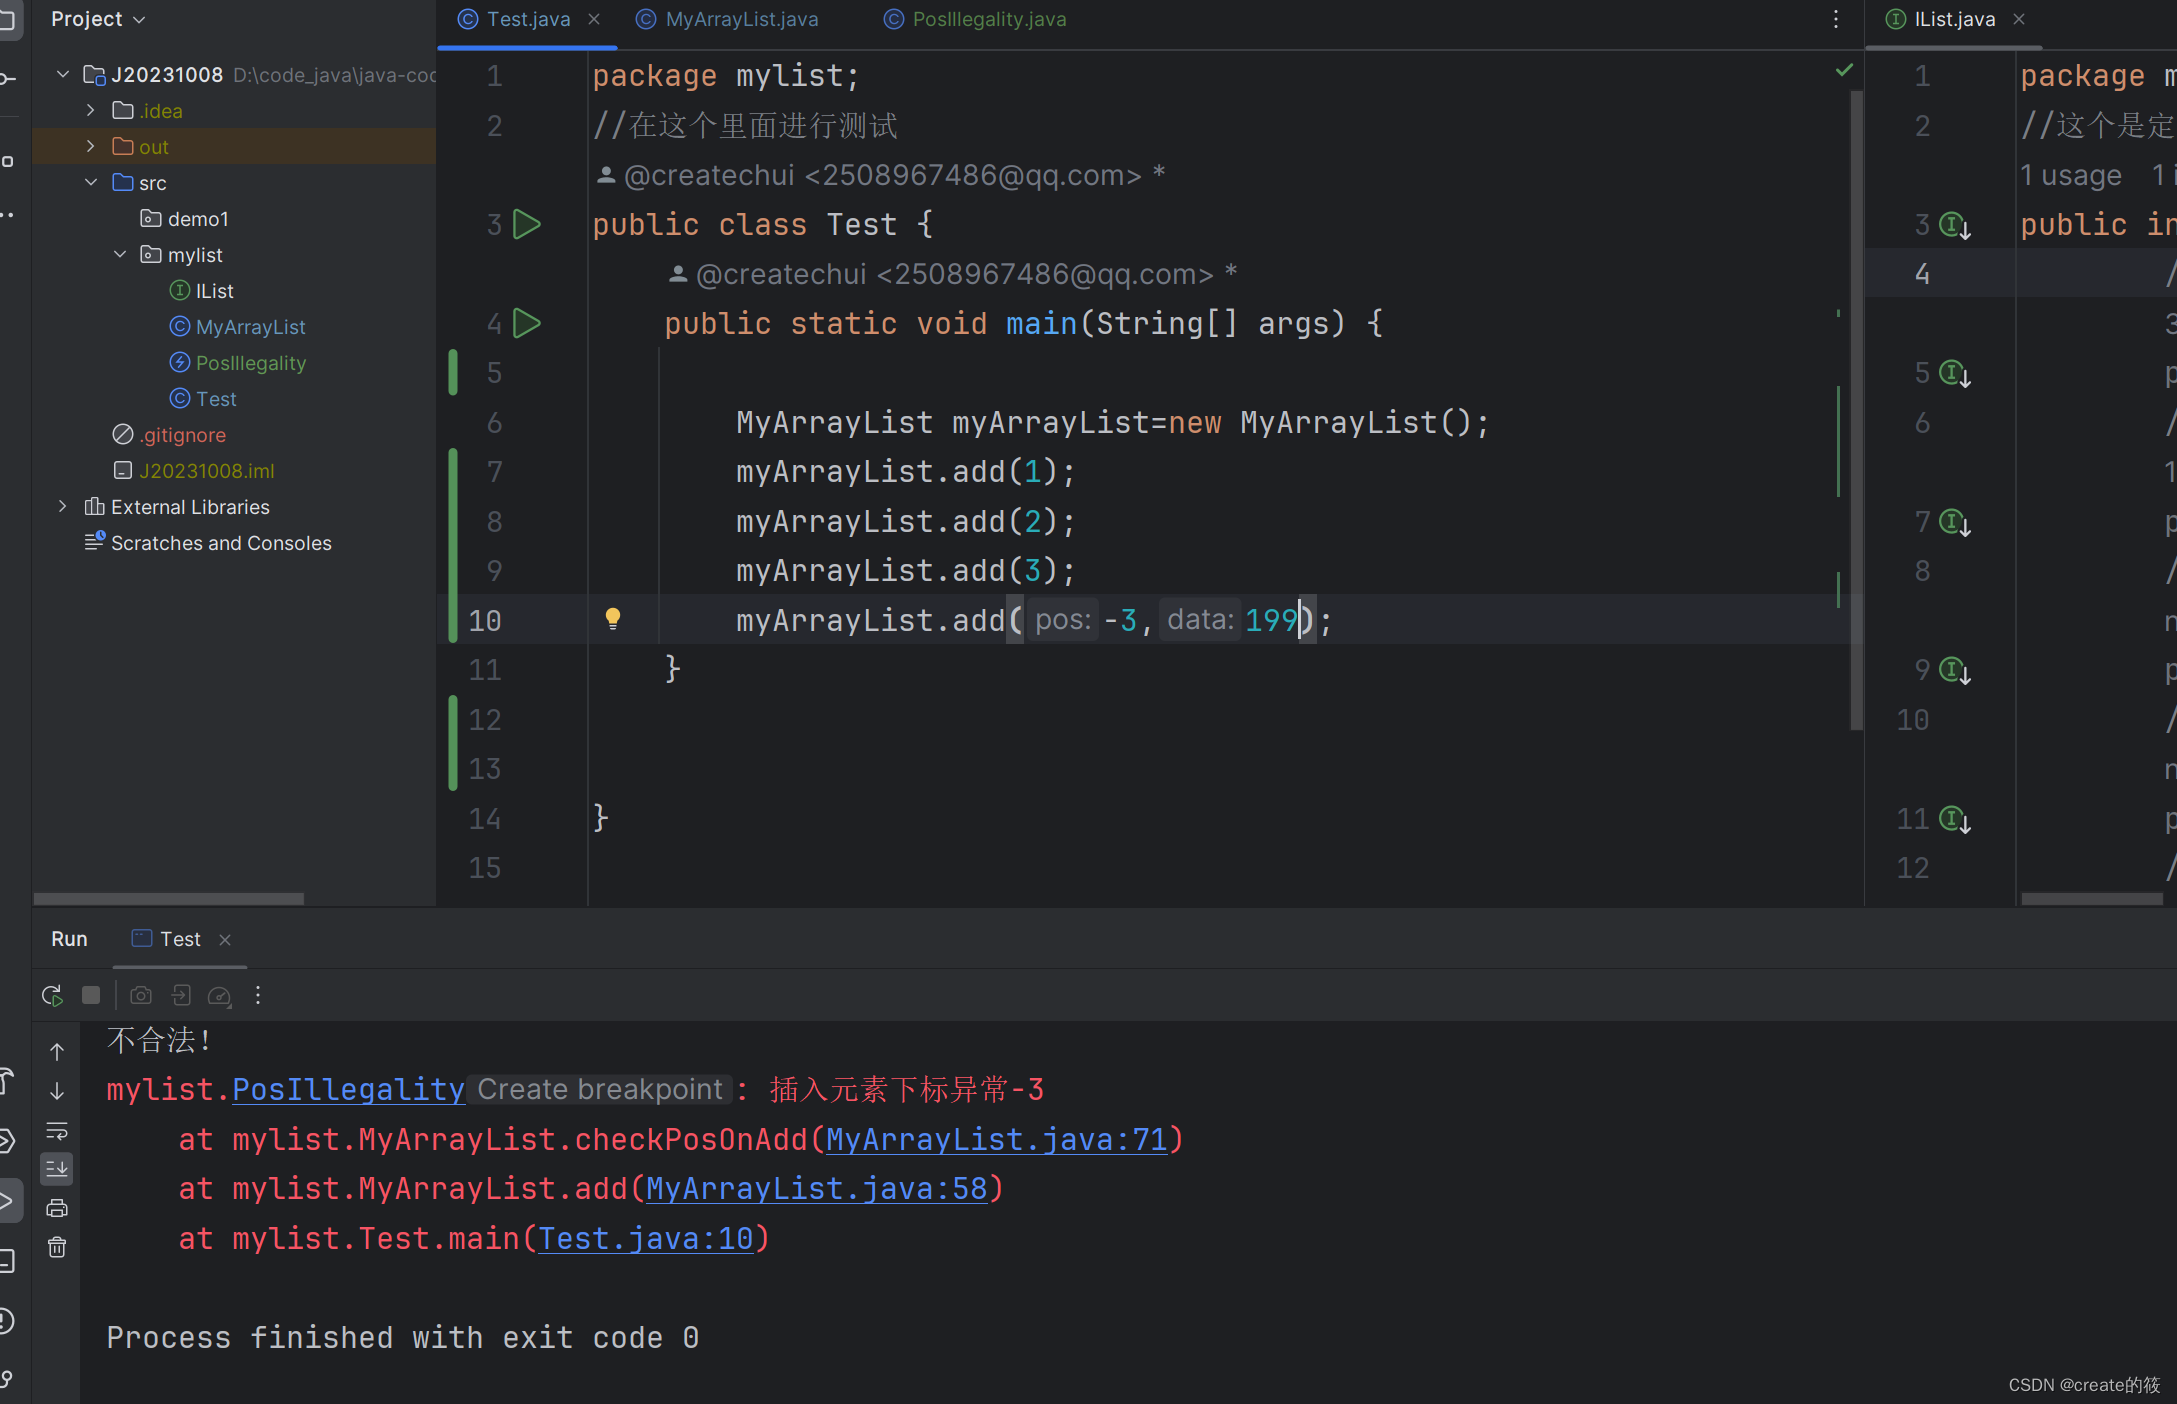Click the project panel horizontal scrollbar
Viewport: 2177px width, 1404px height.
[168, 898]
